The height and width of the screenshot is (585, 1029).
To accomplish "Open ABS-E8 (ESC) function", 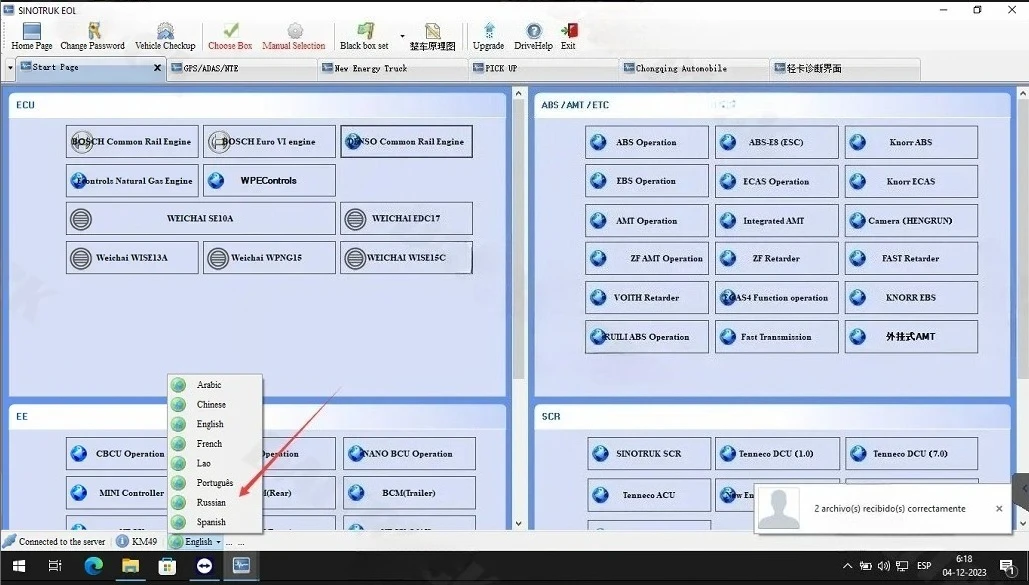I will click(x=776, y=142).
